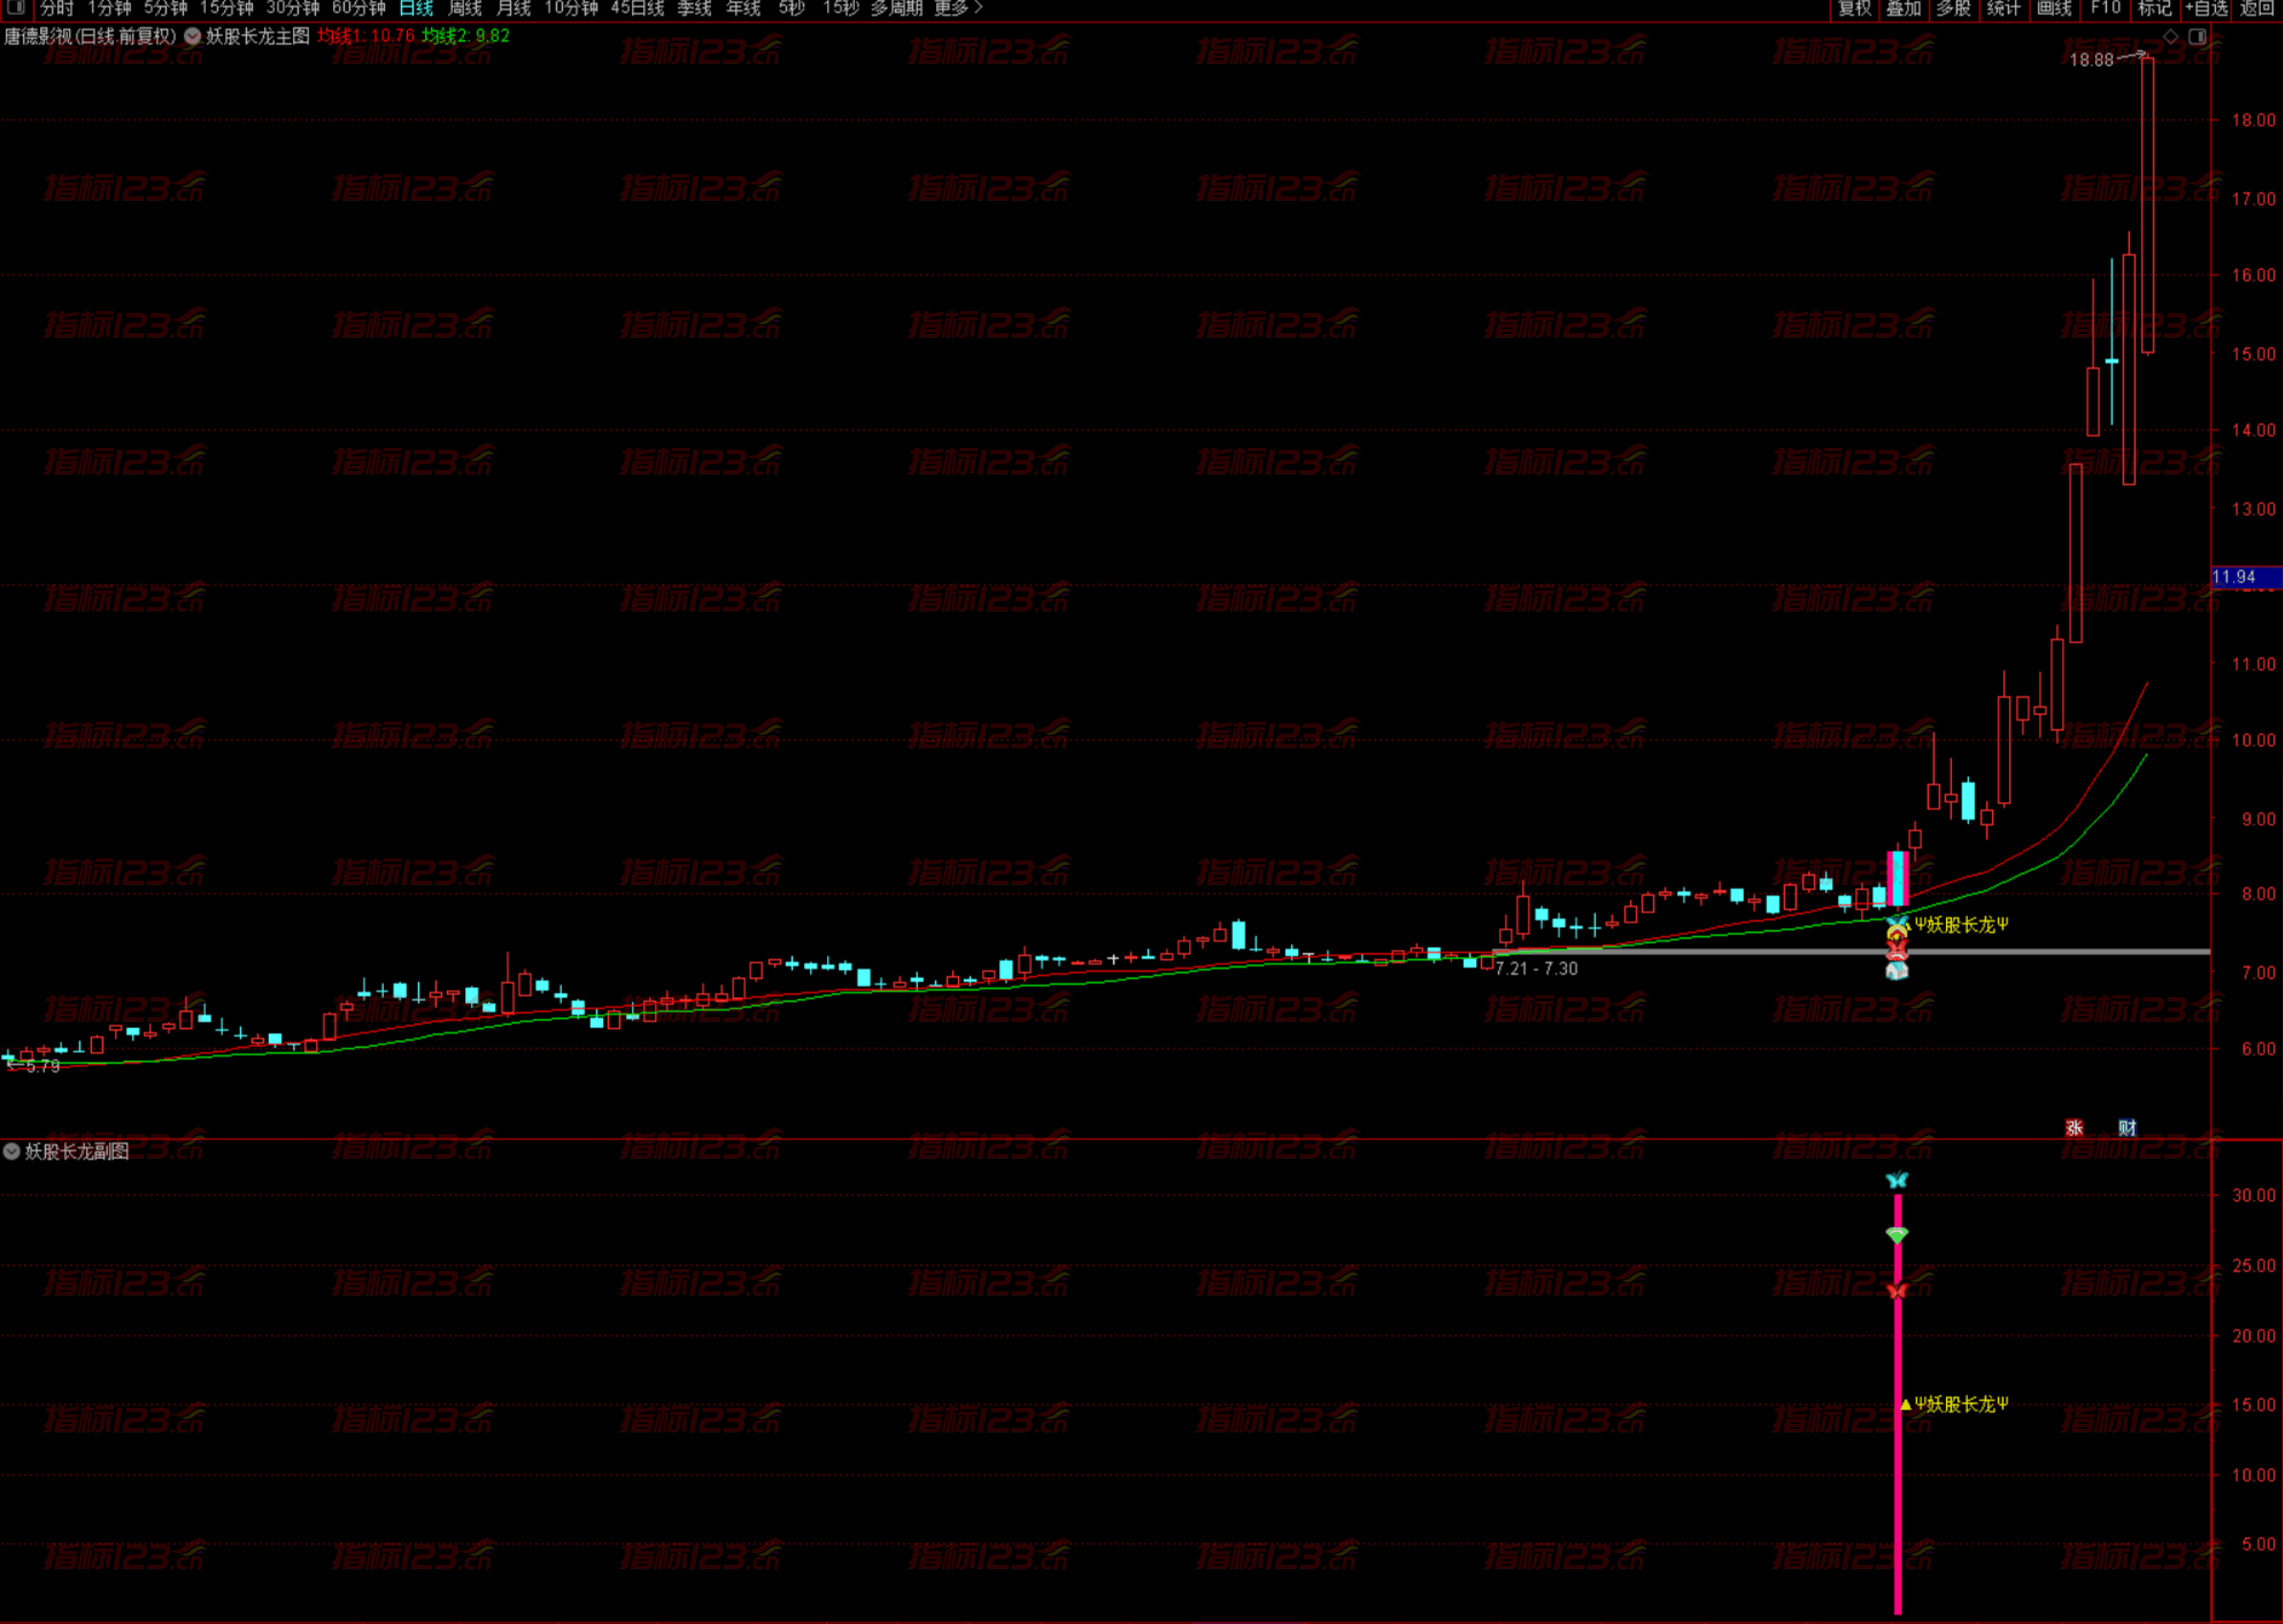Click the 5.79 low price label
This screenshot has height=1624, width=2283.
tap(42, 1066)
